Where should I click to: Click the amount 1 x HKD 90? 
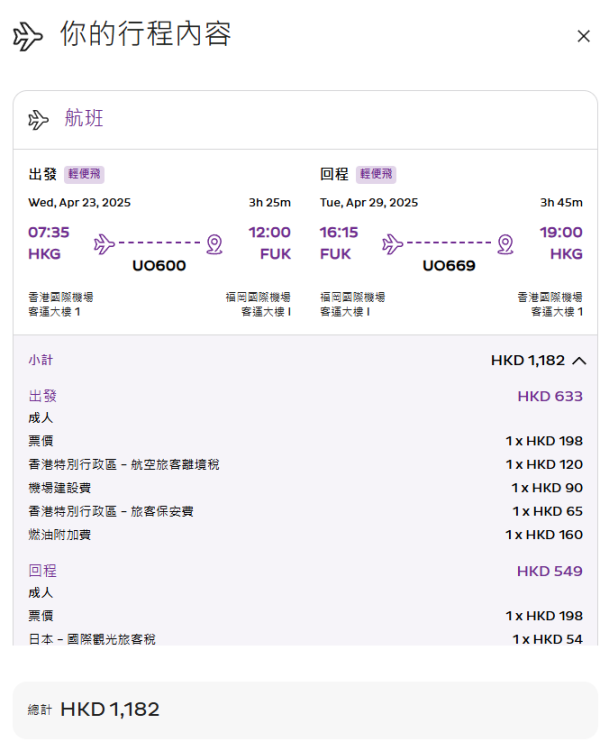(547, 488)
